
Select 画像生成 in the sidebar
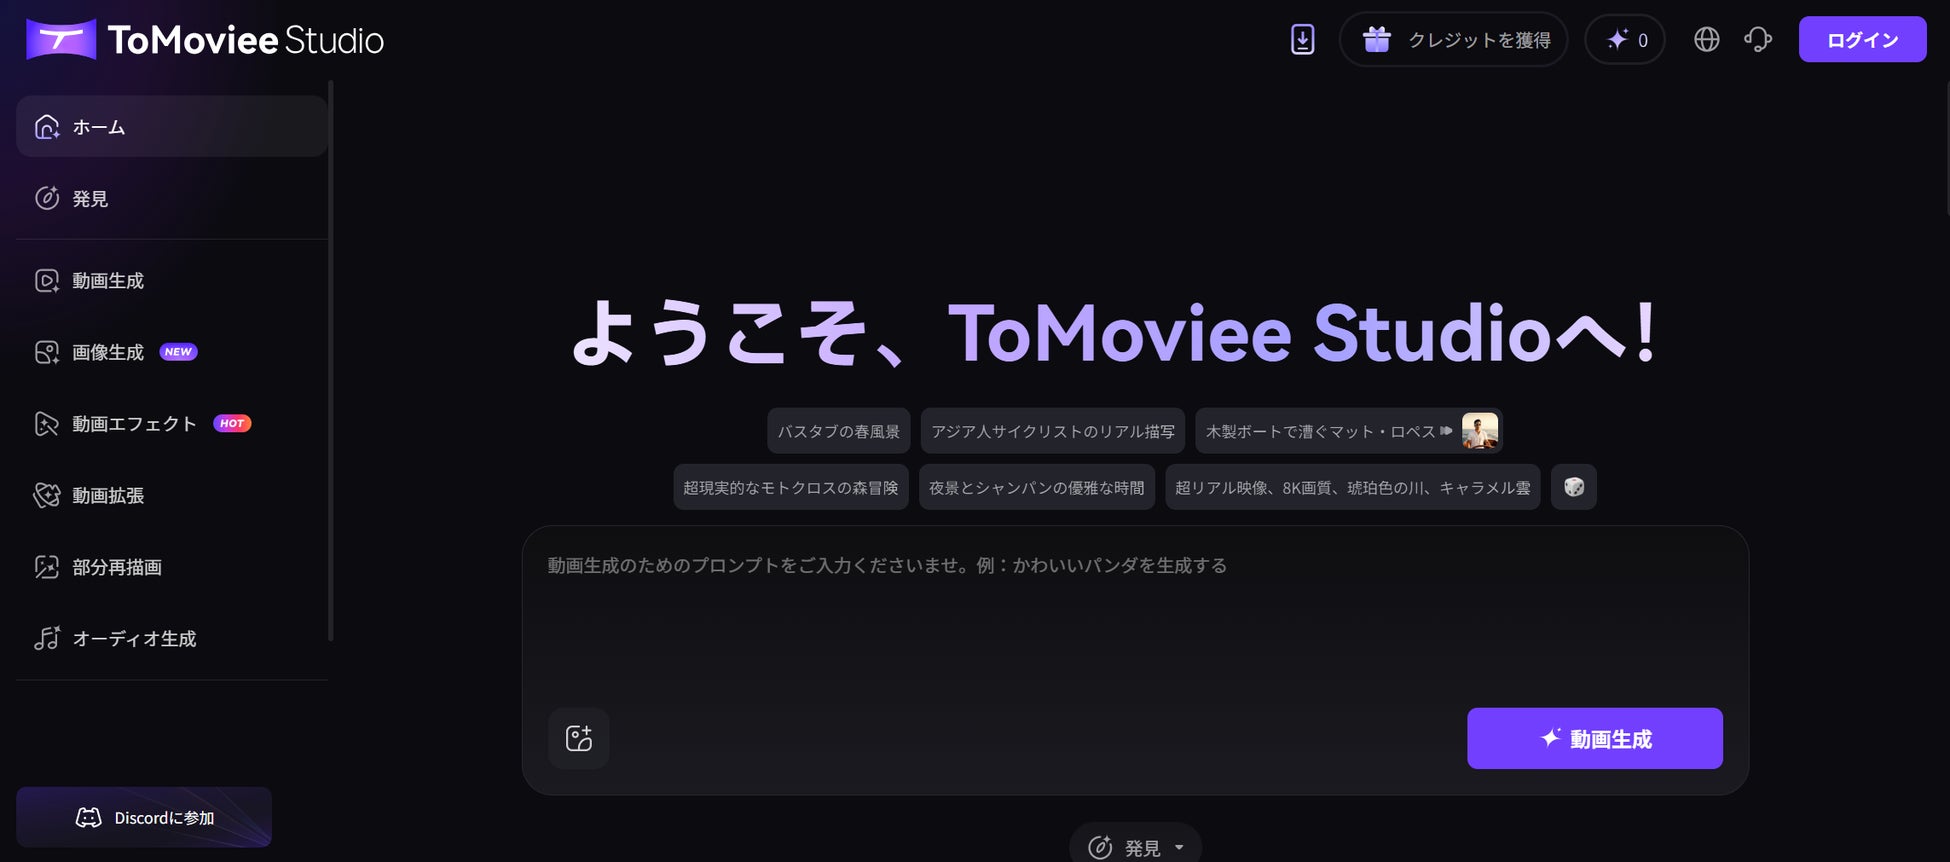(172, 352)
